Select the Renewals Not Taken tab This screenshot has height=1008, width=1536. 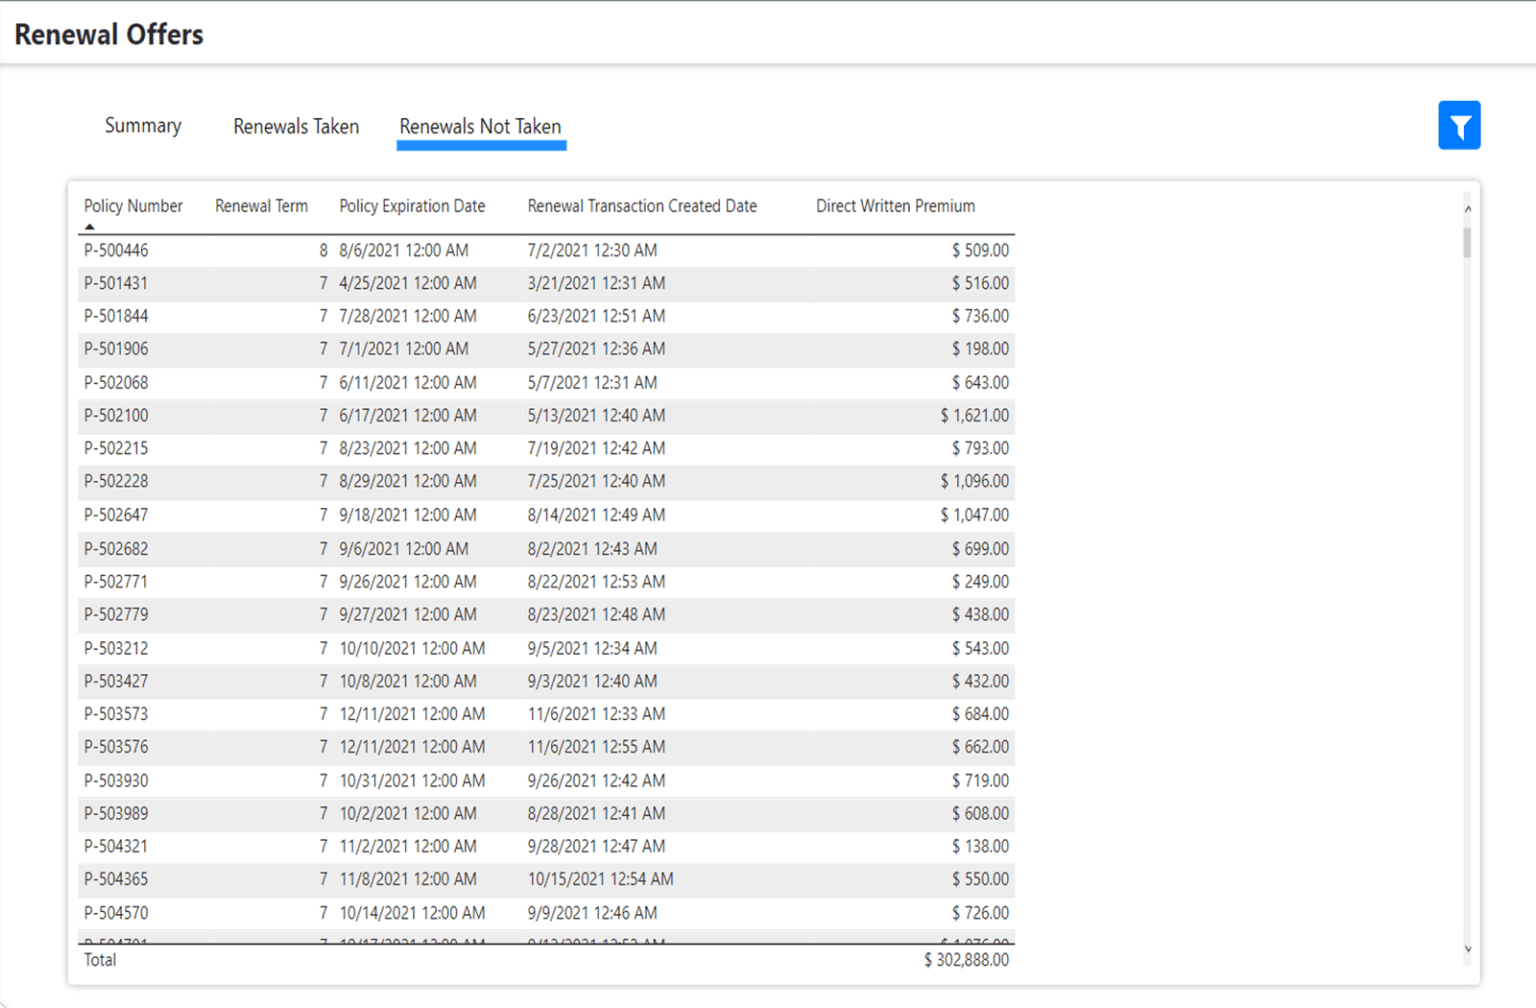(x=480, y=127)
